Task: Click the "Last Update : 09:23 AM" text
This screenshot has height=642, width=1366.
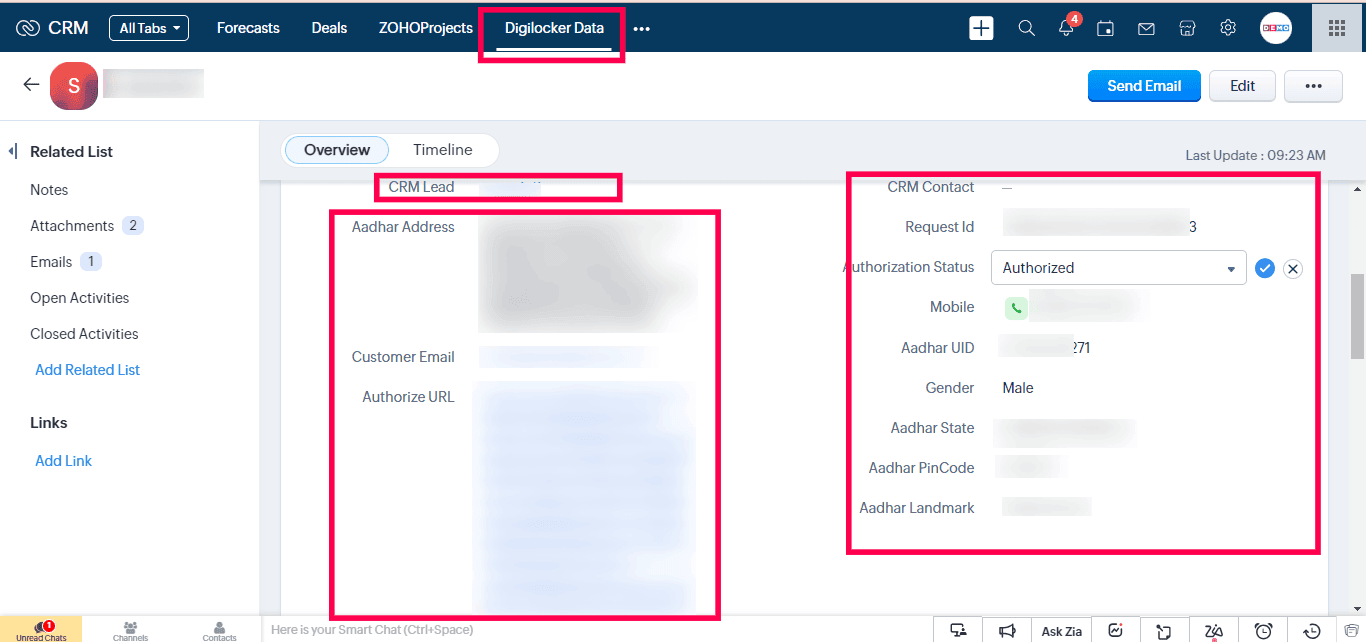Action: coord(1256,155)
